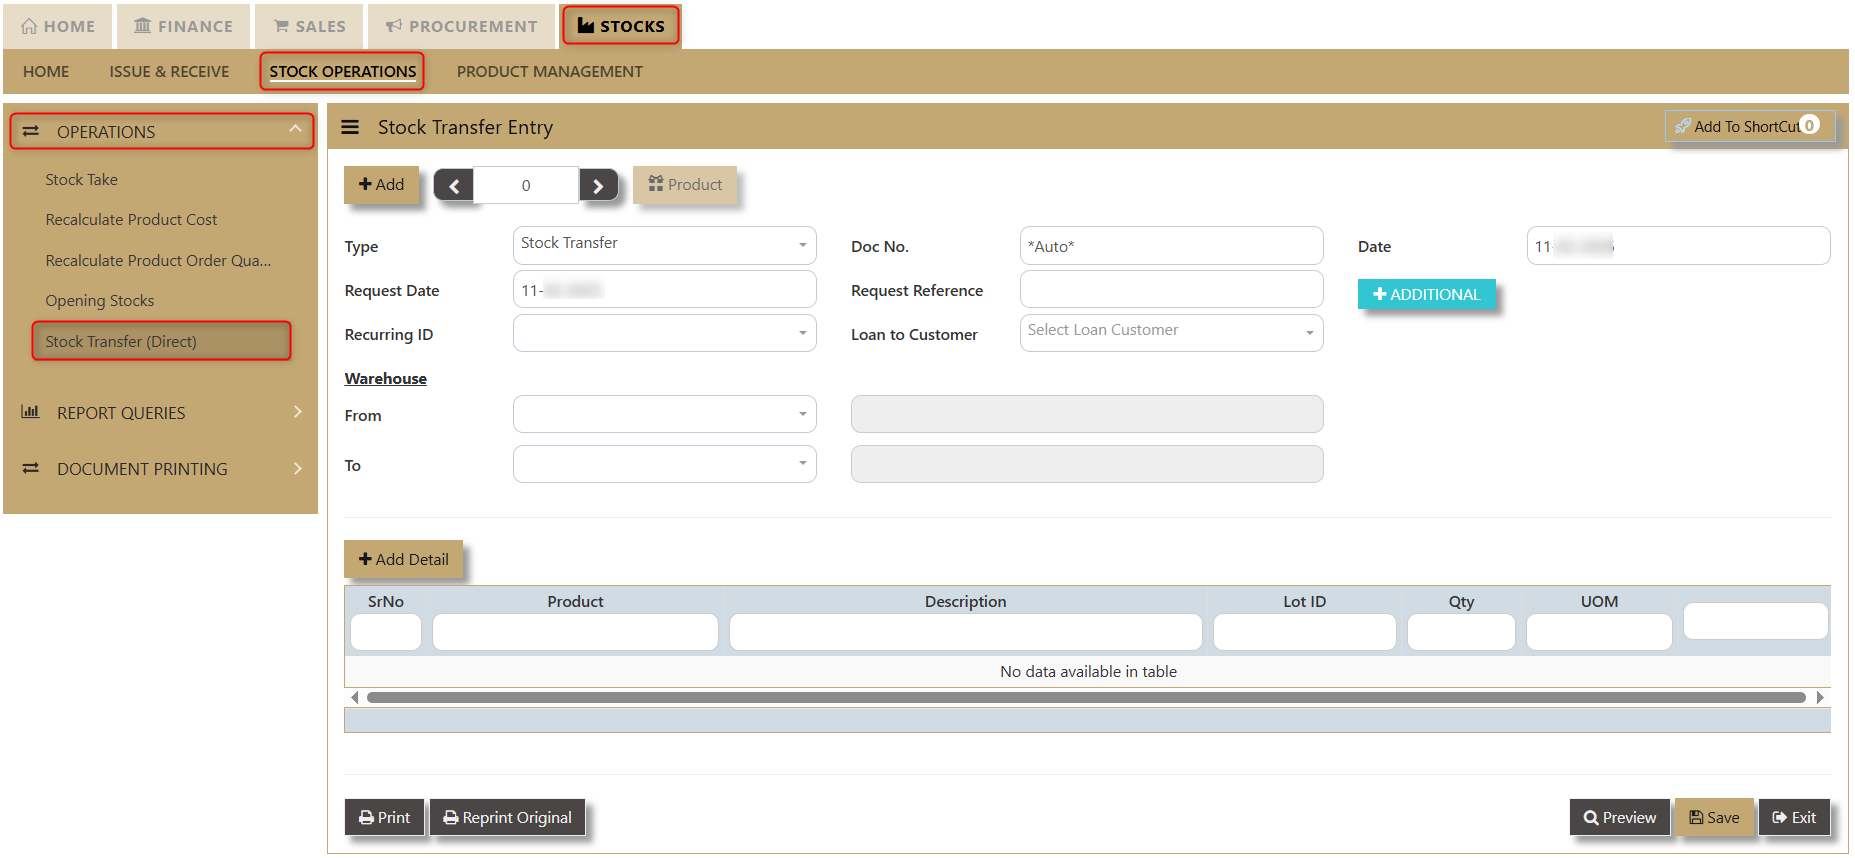Click the Lot ID column filter box
The image size is (1855, 858).
pos(1304,632)
